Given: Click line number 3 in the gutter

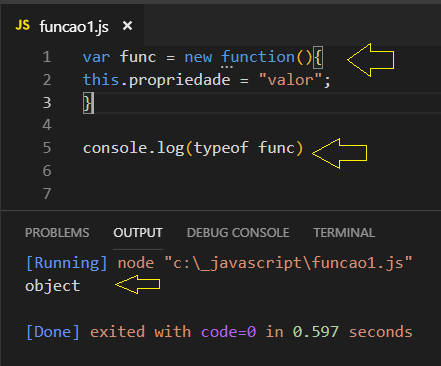Looking at the screenshot, I should coord(47,103).
